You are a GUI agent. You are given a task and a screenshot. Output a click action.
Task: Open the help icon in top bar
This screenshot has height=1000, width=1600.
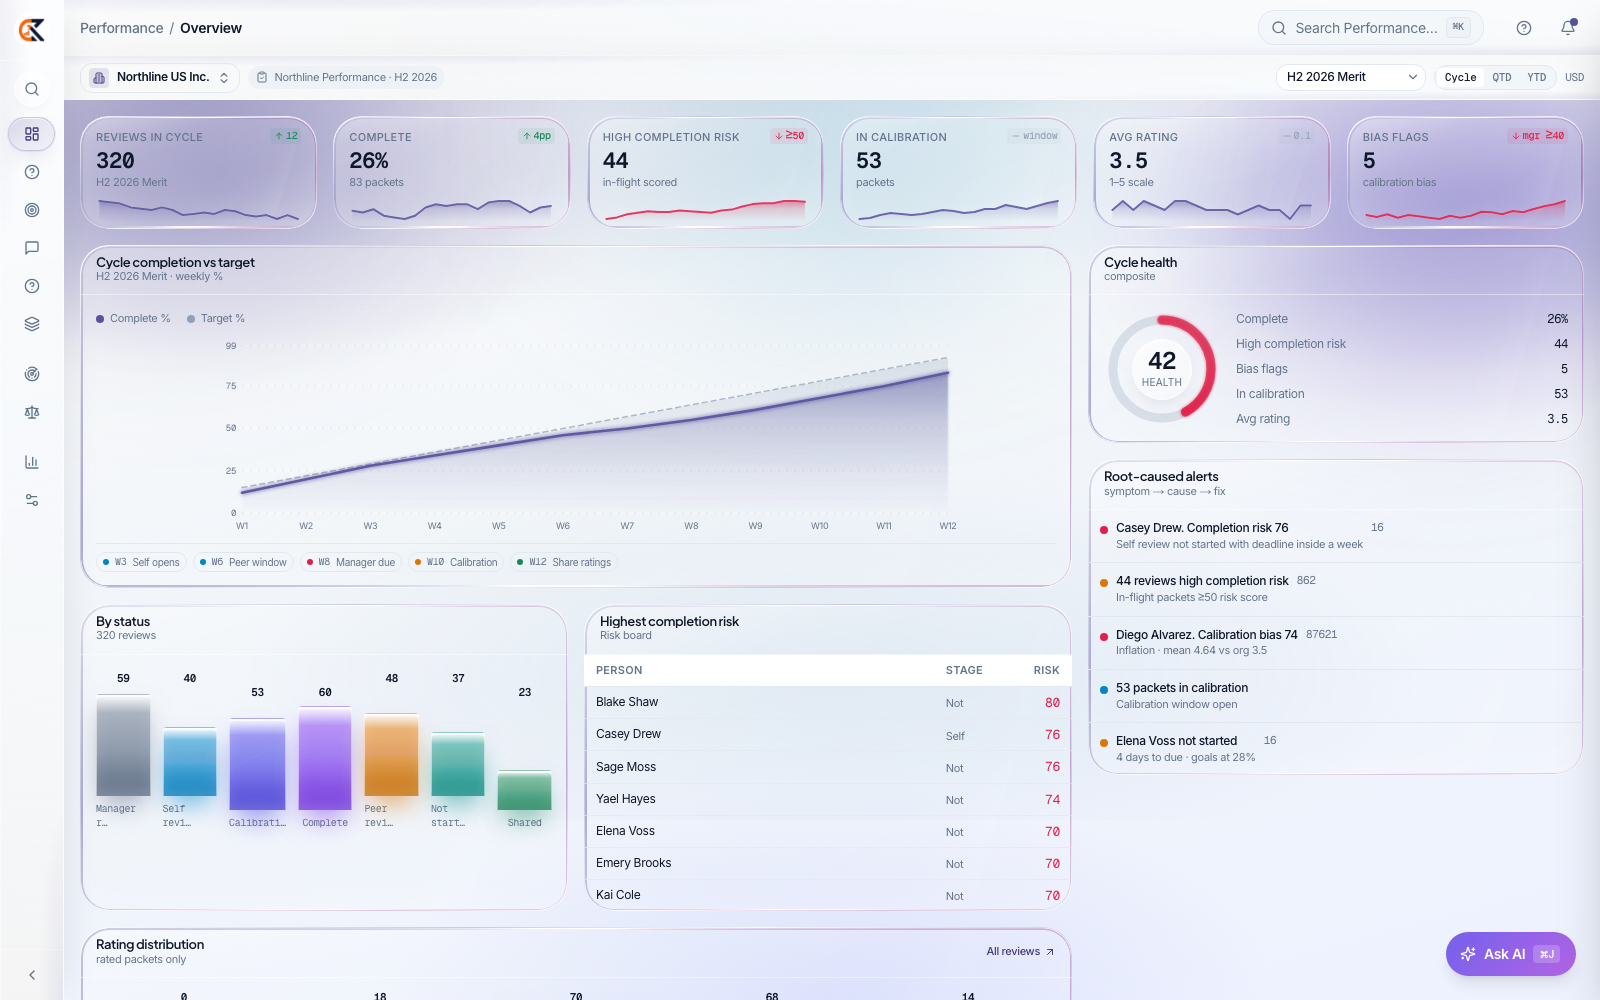pyautogui.click(x=1524, y=28)
